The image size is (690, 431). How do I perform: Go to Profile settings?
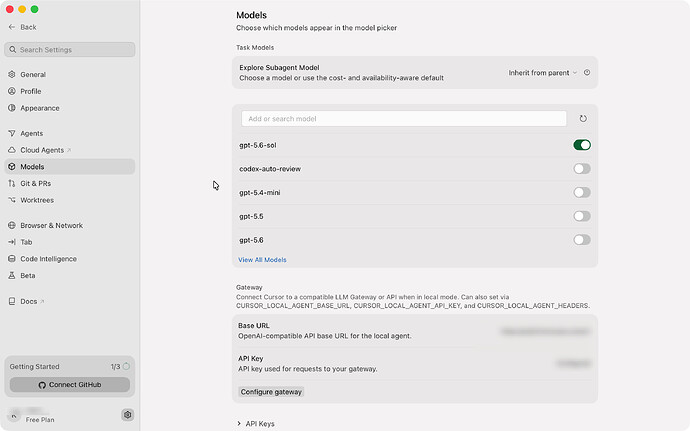[x=70, y=91]
